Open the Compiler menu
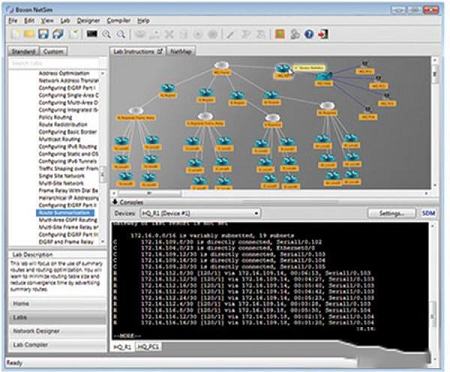 [119, 21]
